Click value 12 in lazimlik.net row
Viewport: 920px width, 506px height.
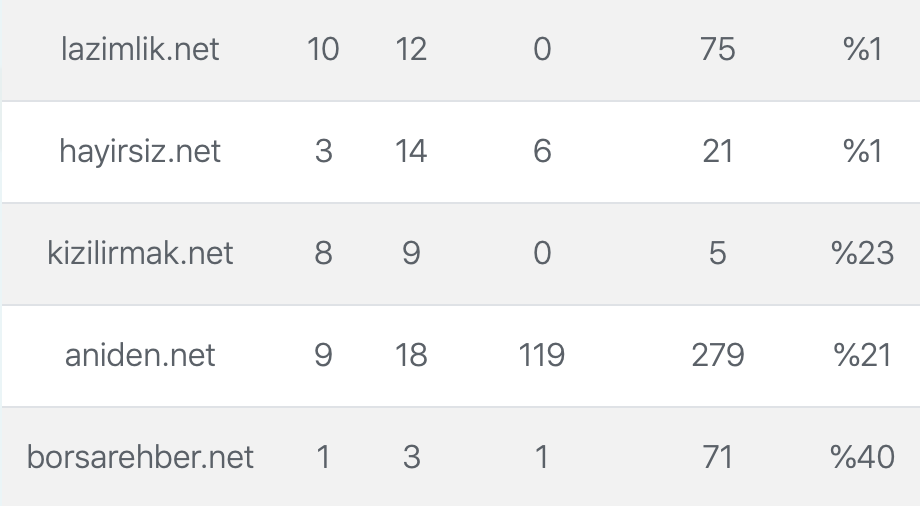tap(411, 49)
